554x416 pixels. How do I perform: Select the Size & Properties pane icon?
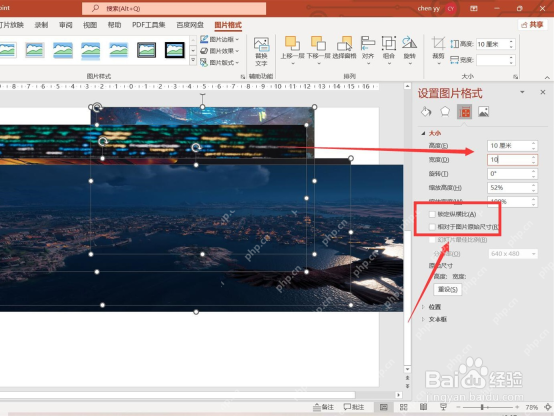pyautogui.click(x=464, y=112)
